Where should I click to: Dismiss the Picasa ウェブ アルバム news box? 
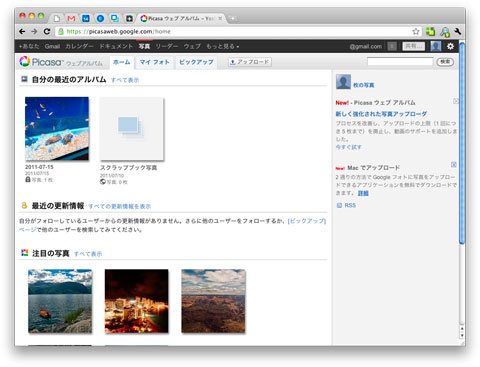point(456,101)
